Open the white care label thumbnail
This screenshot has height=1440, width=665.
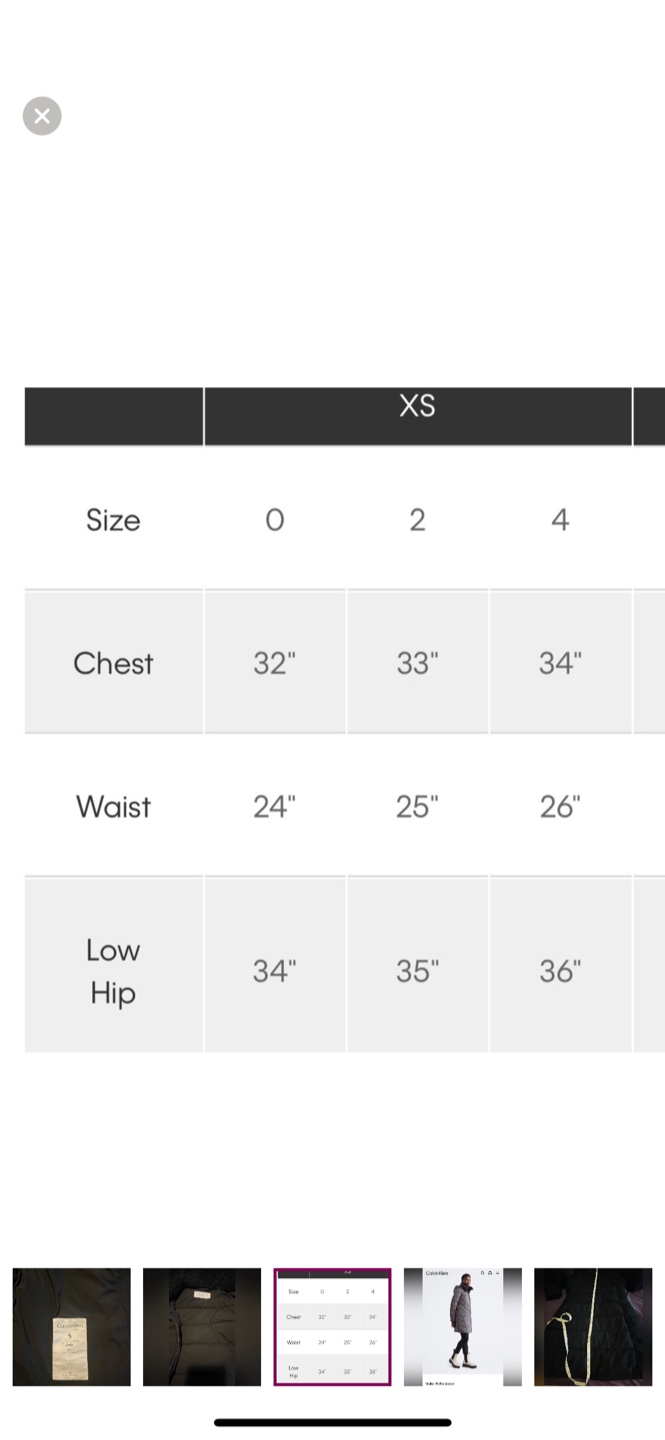point(71,1326)
